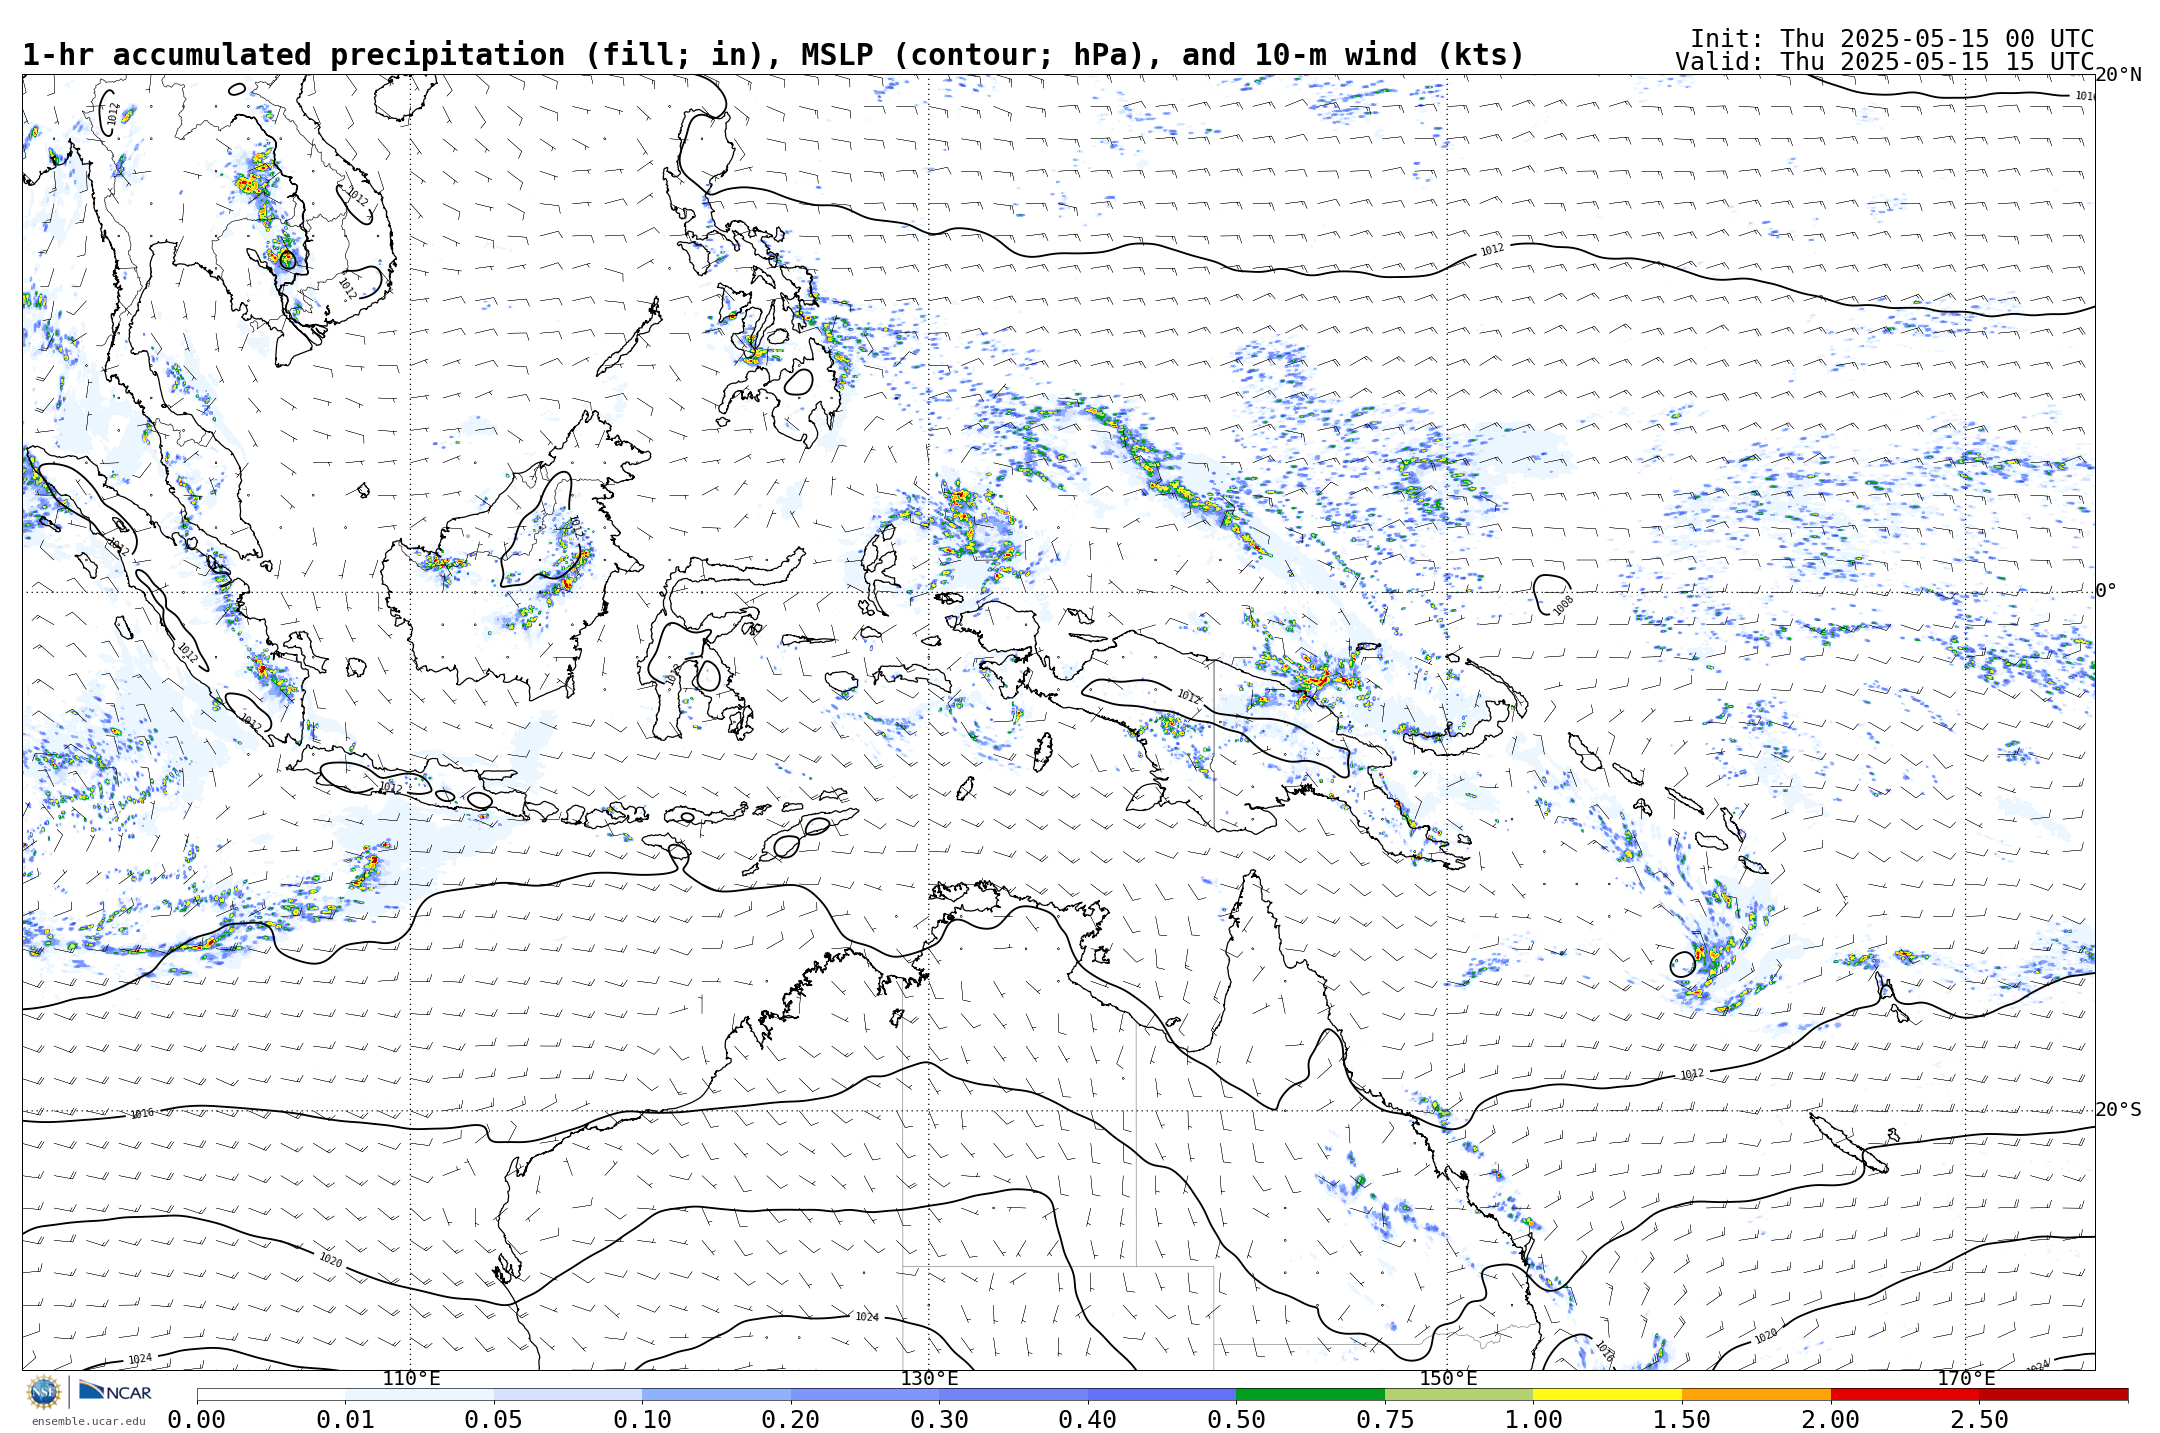2160x1433 pixels.
Task: Click the 0.05 colorbar label
Action: pos(493,1420)
